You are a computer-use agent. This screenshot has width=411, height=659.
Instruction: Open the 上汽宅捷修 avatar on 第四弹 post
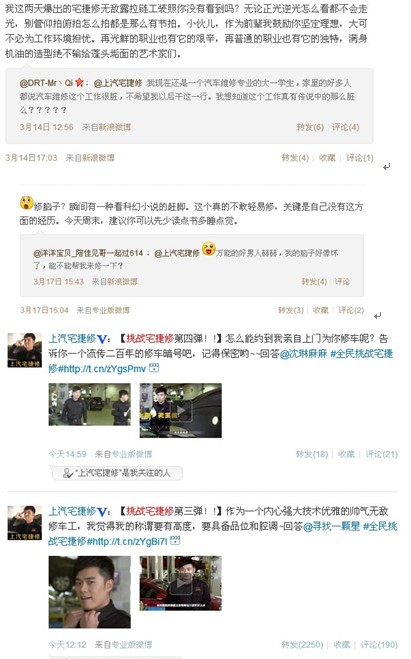pyautogui.click(x=25, y=350)
